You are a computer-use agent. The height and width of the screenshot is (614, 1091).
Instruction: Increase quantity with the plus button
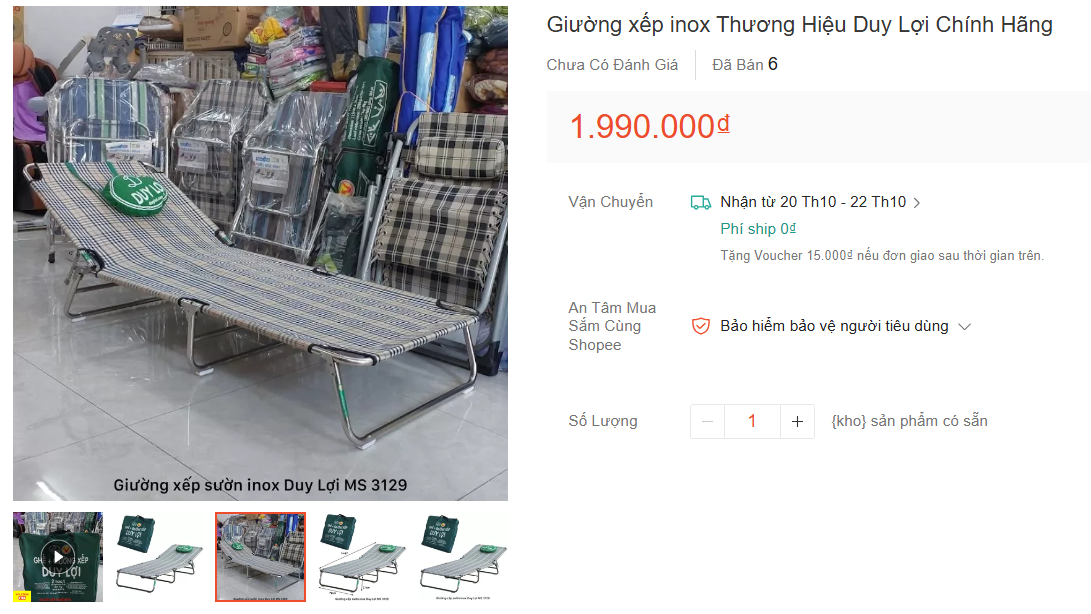797,421
